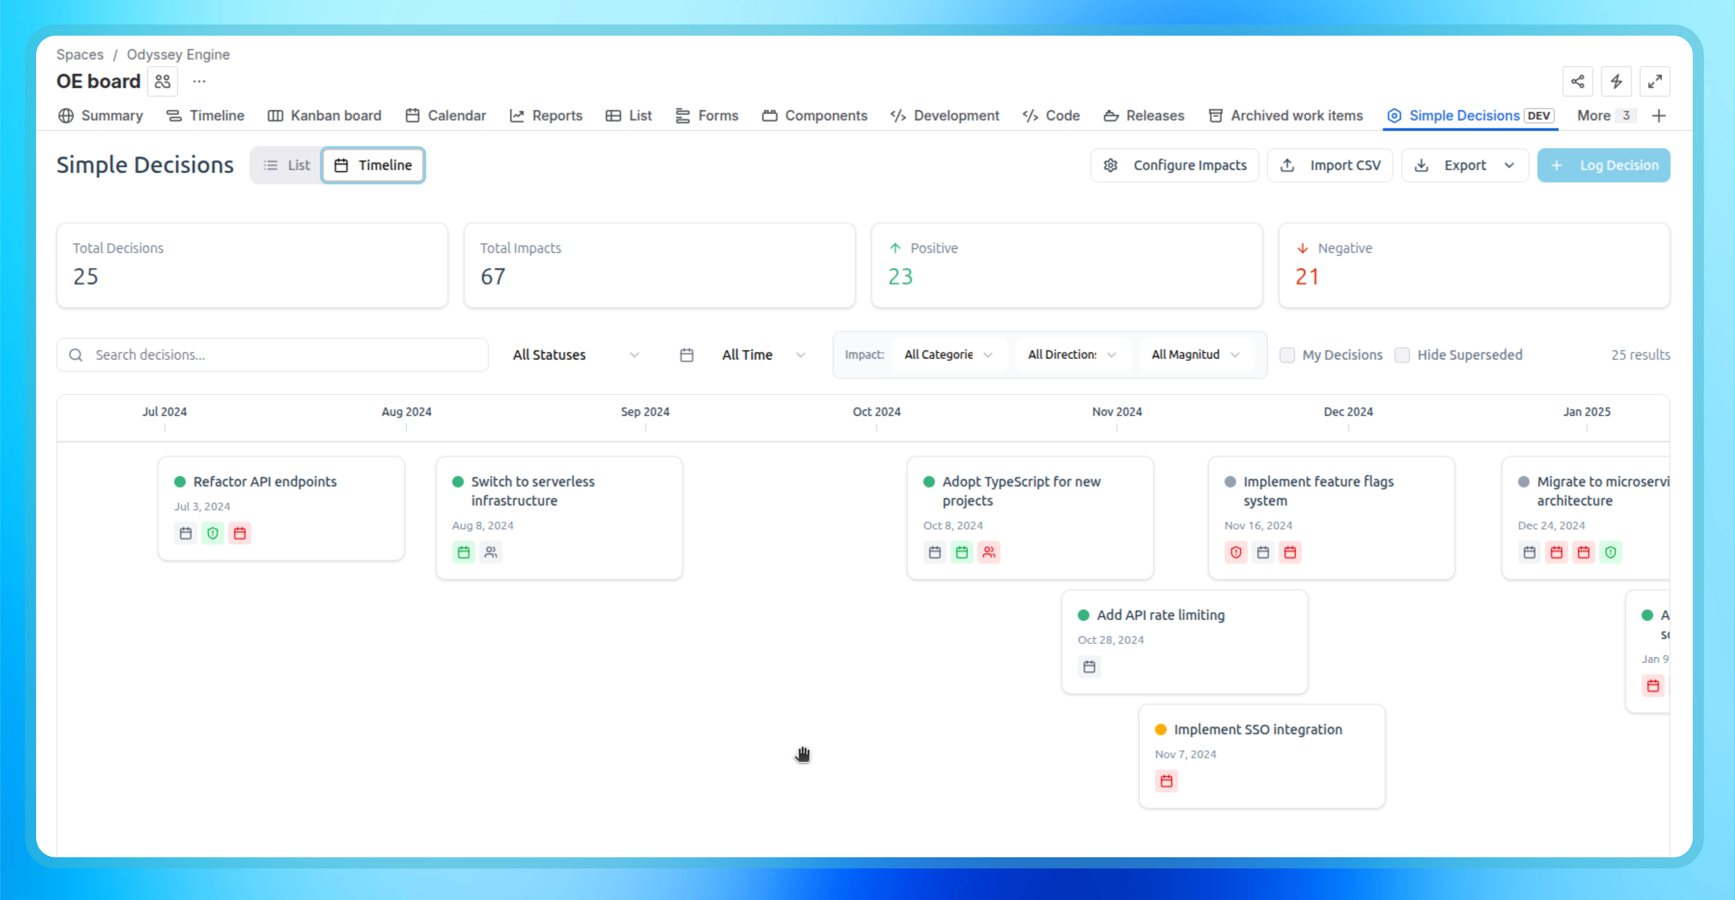Switch the view to List mode
1735x900 pixels.
pos(285,165)
